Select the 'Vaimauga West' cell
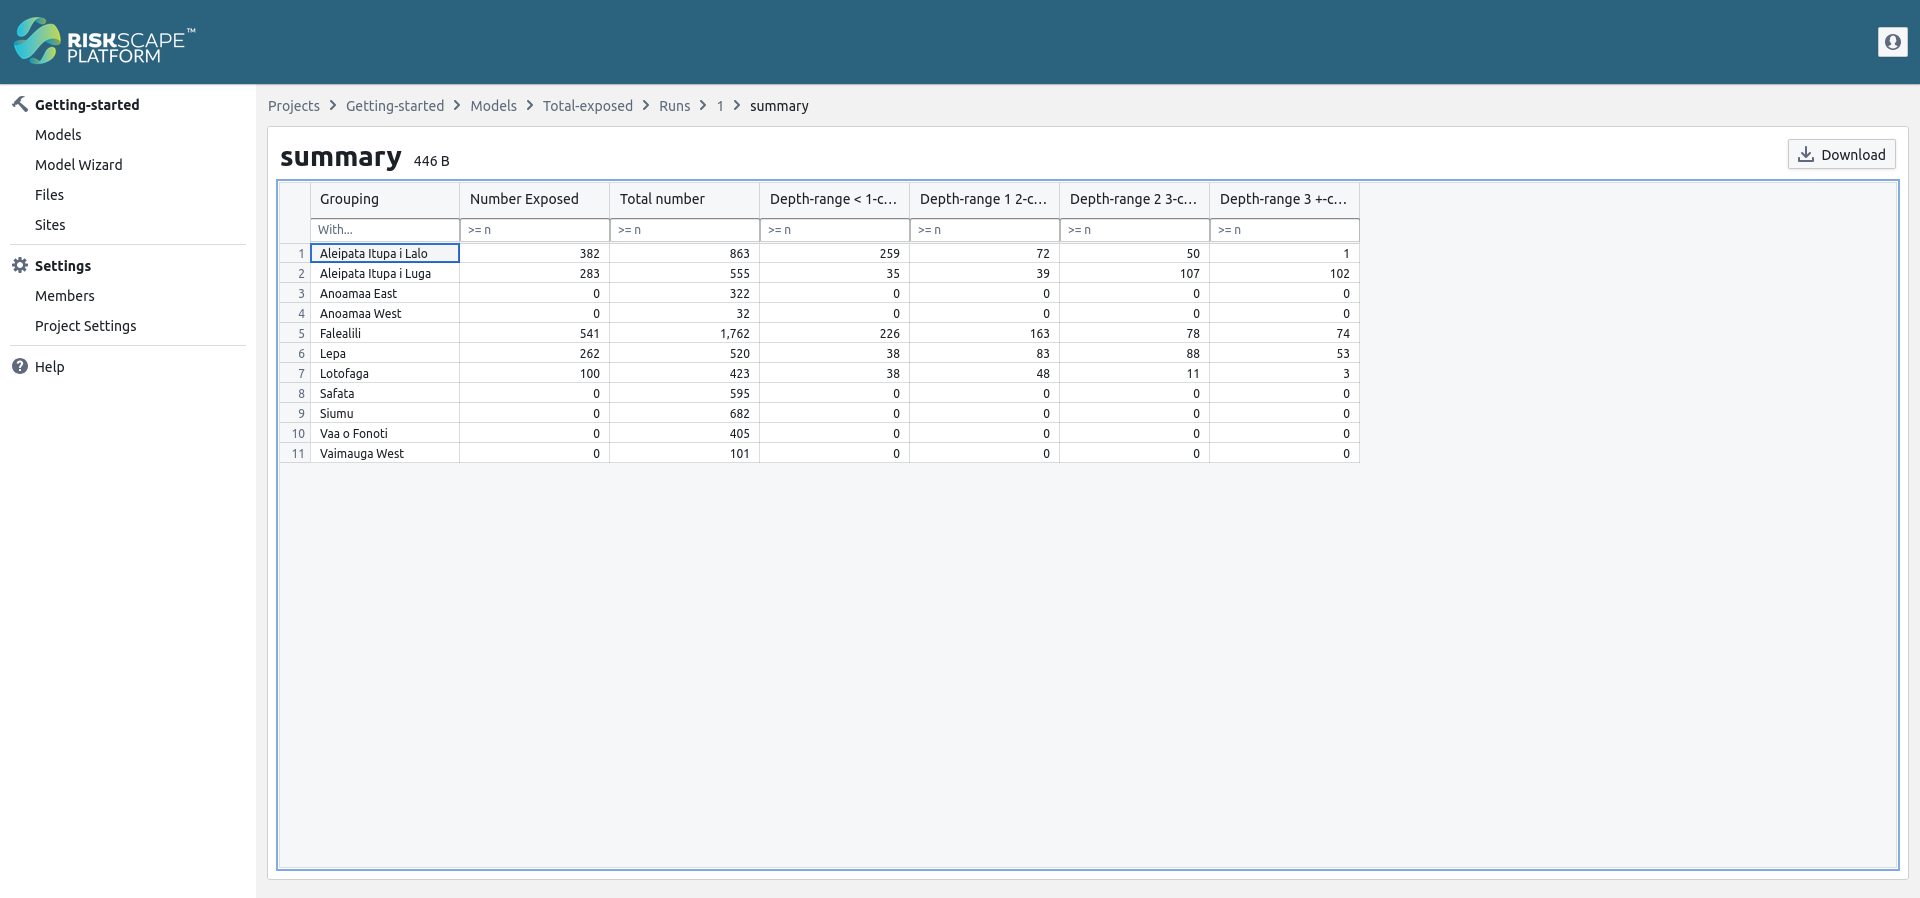The width and height of the screenshot is (1920, 898). tap(385, 454)
